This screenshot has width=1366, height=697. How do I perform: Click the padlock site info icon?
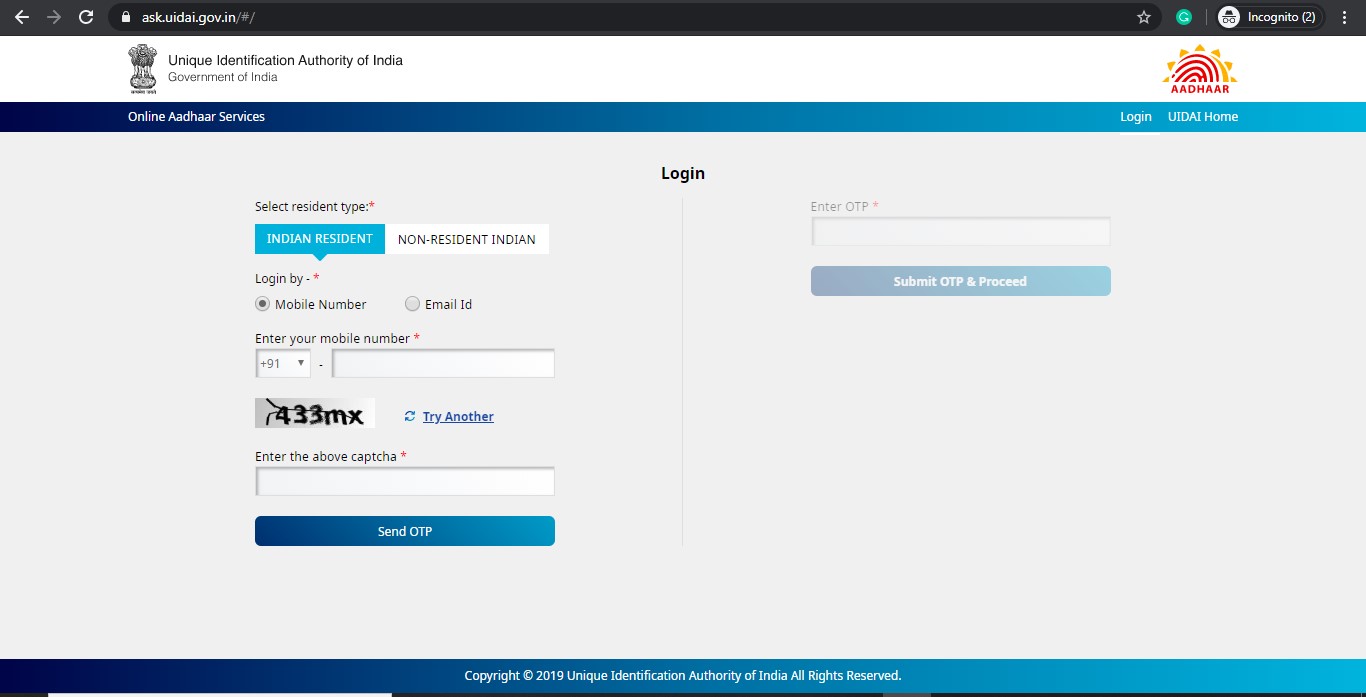point(125,17)
